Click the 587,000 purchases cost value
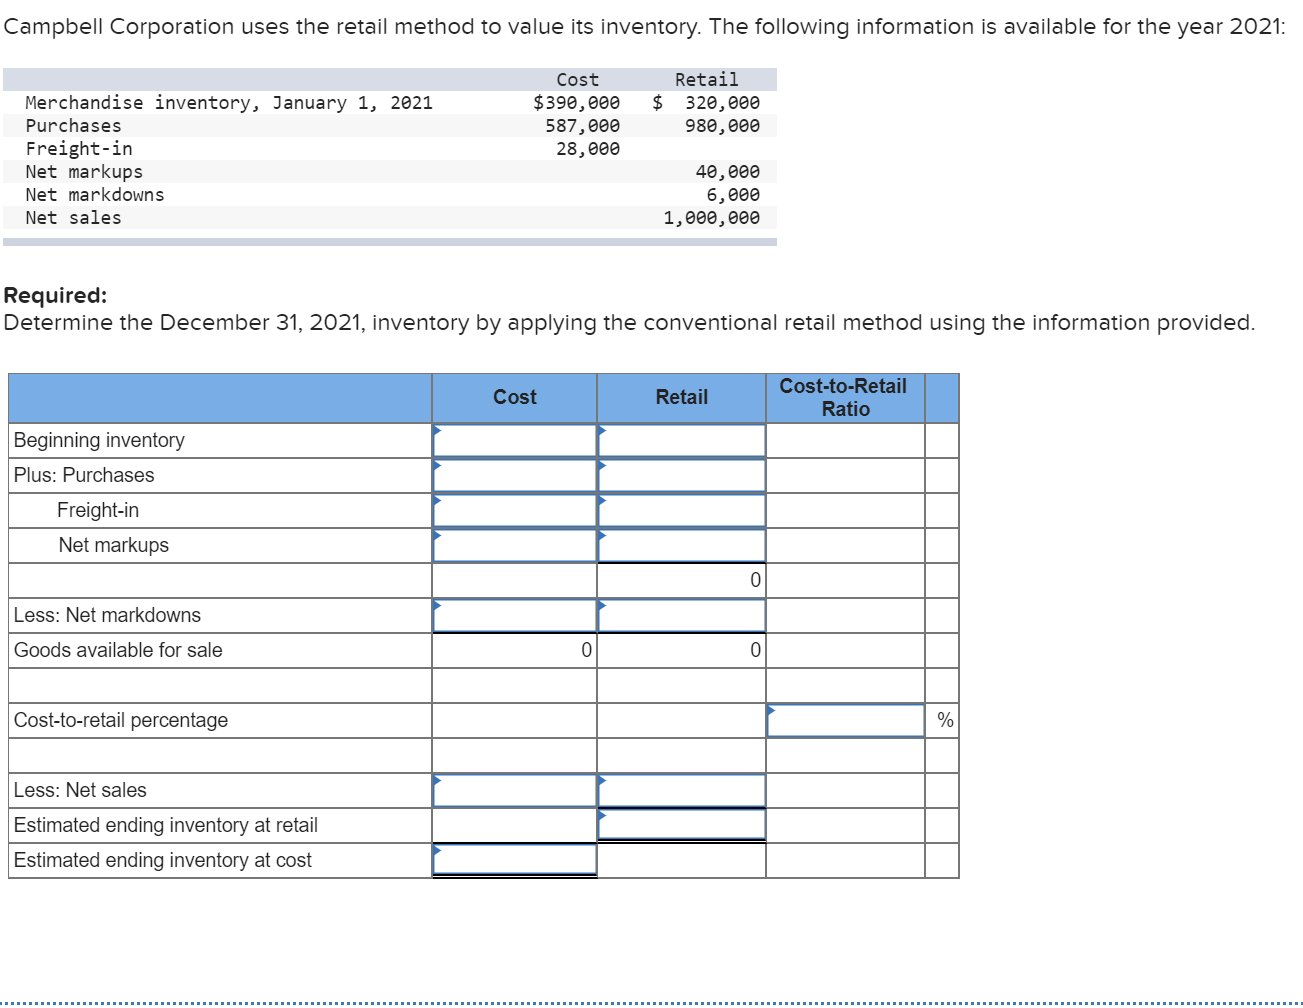 pos(582,125)
